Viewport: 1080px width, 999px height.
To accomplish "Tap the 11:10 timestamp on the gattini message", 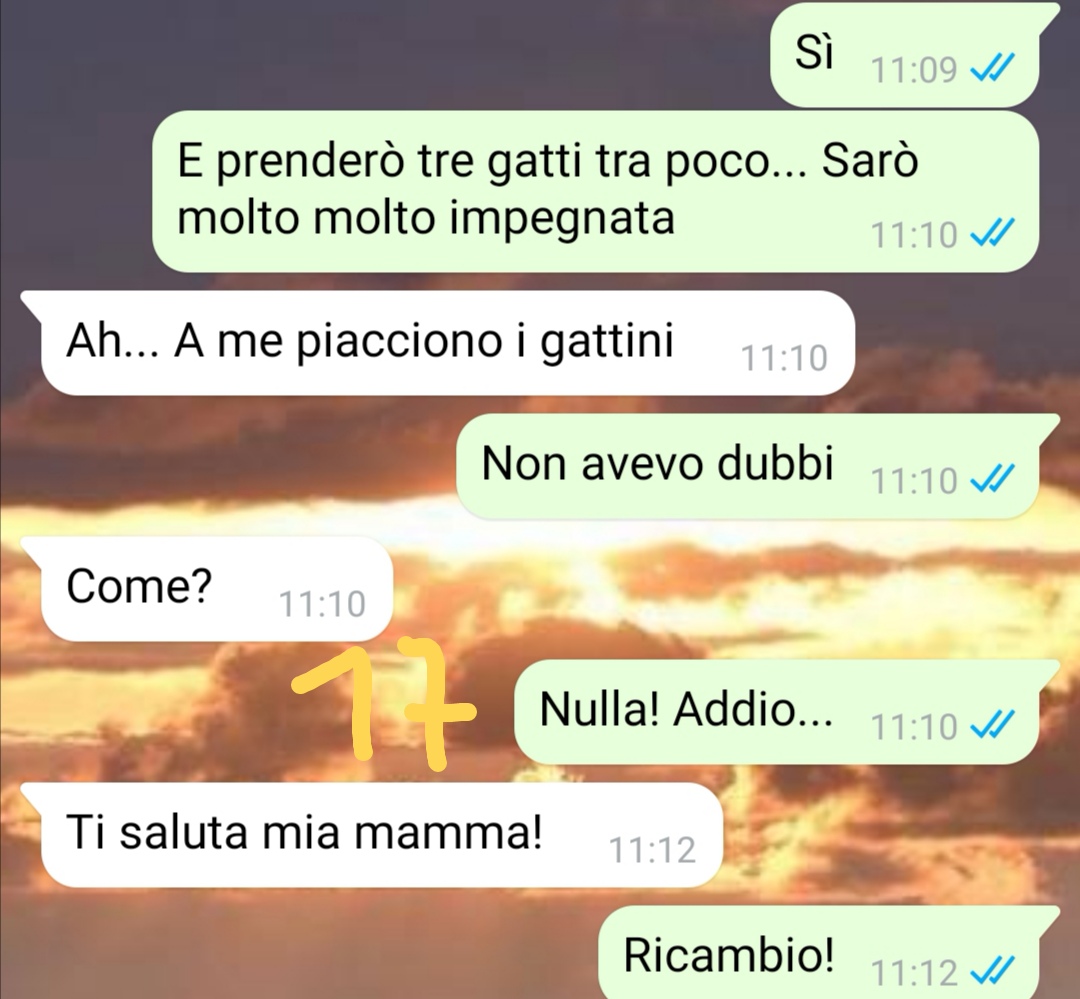I will (x=784, y=358).
